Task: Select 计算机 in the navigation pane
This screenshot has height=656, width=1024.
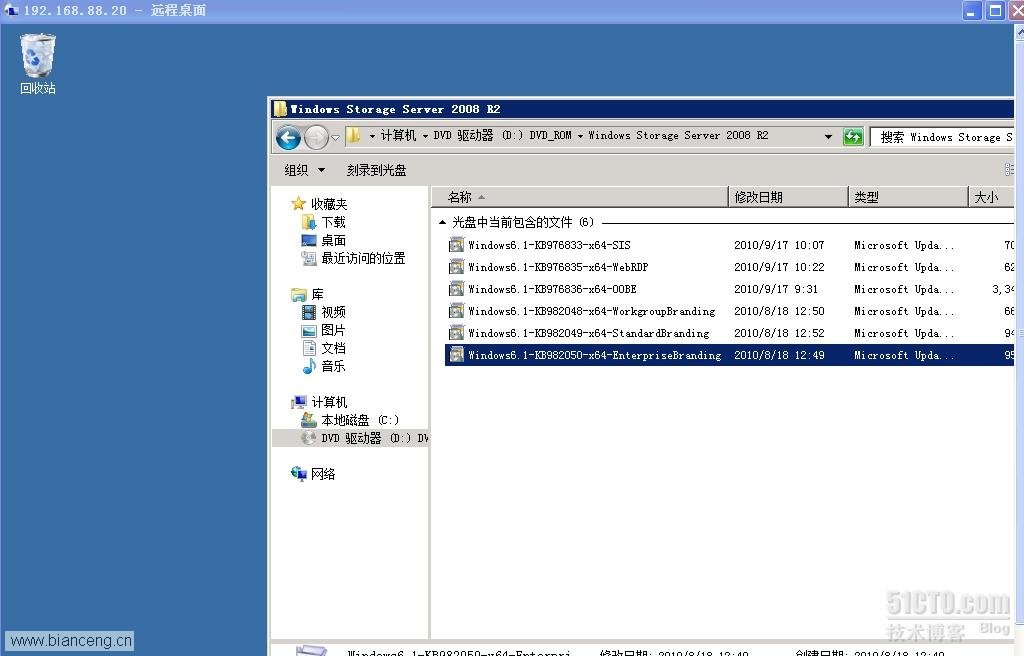Action: (x=329, y=402)
